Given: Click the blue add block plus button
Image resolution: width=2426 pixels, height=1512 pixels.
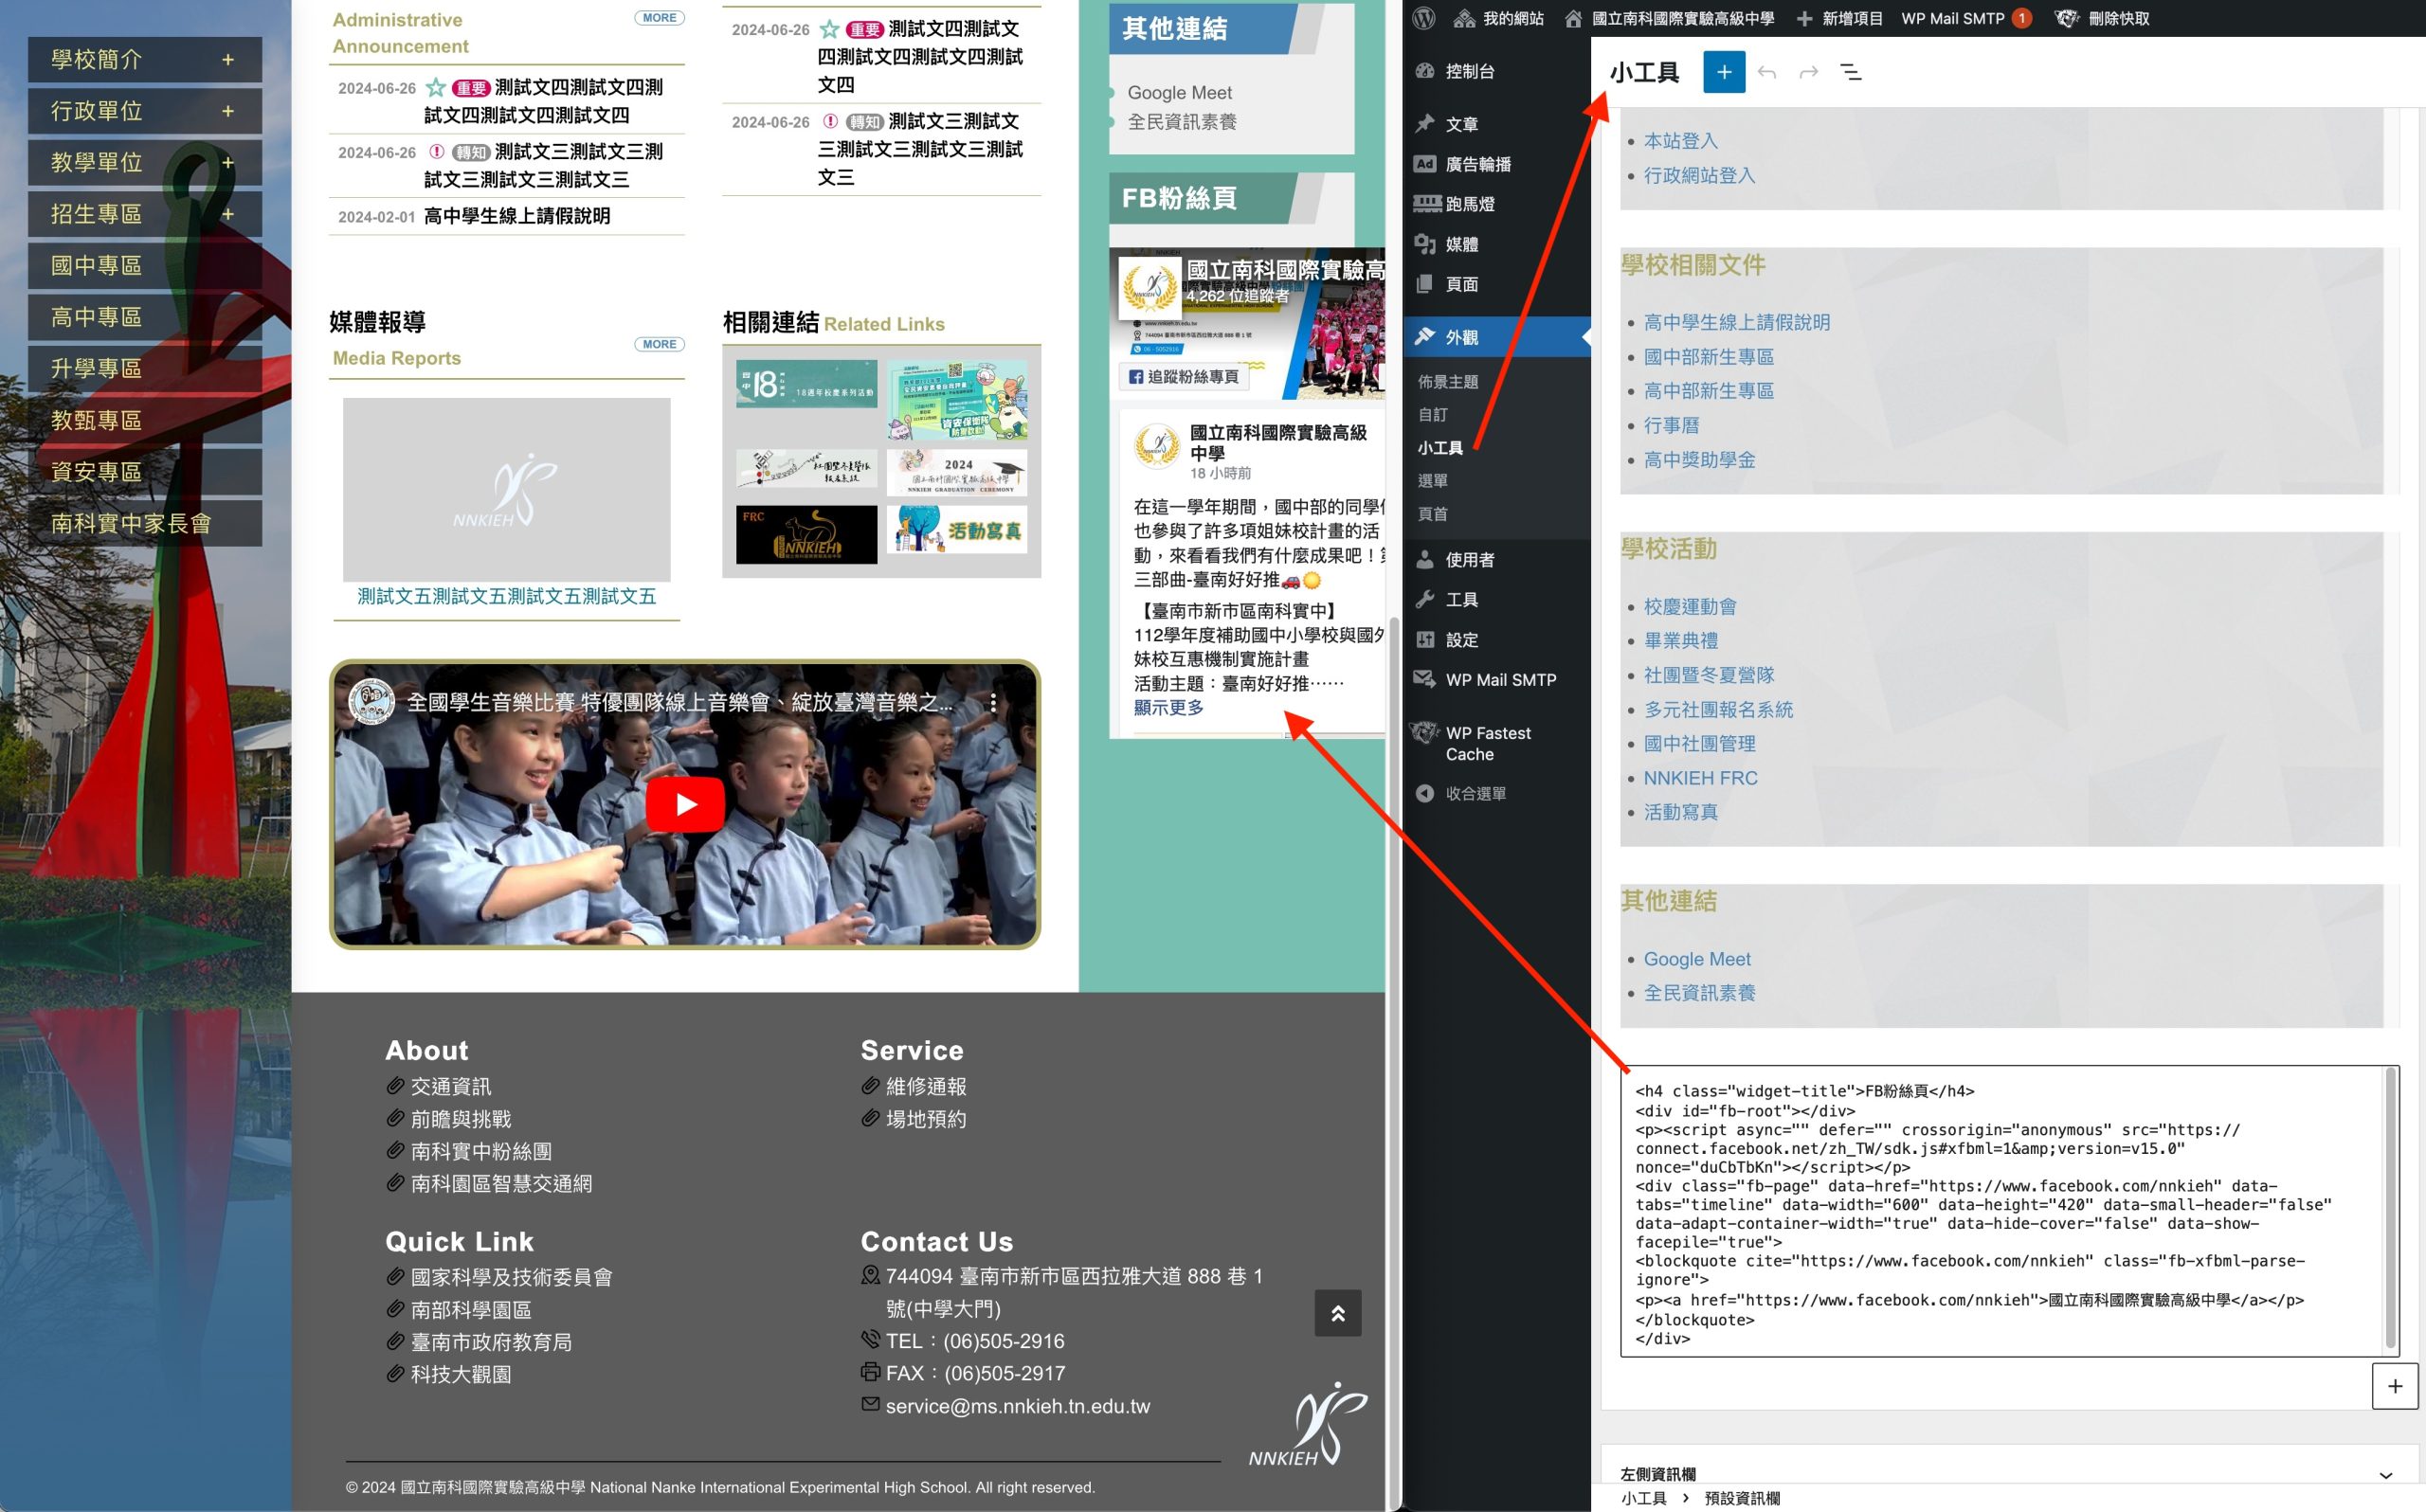Looking at the screenshot, I should [x=1724, y=72].
